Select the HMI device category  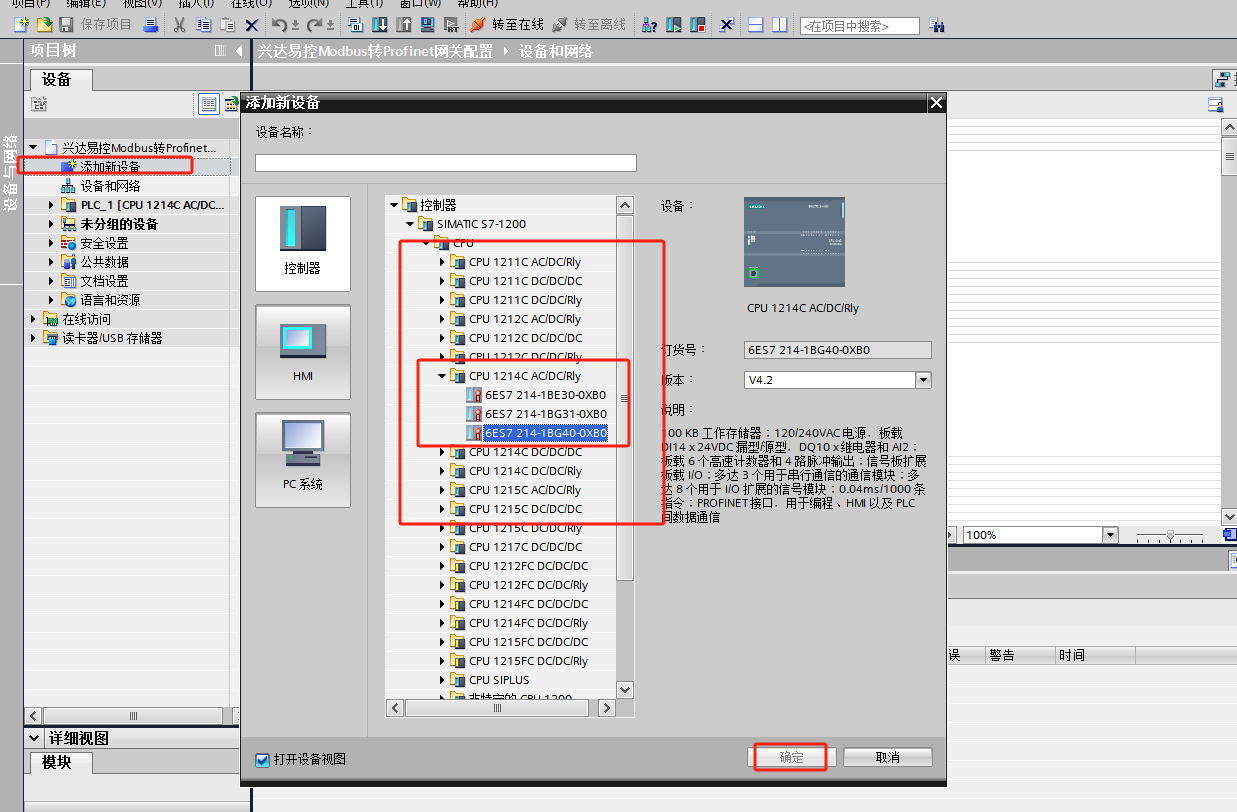pyautogui.click(x=302, y=351)
